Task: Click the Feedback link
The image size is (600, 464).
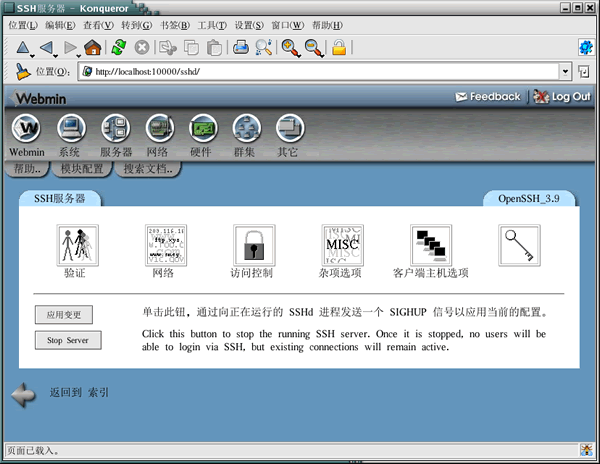Action: (x=488, y=97)
